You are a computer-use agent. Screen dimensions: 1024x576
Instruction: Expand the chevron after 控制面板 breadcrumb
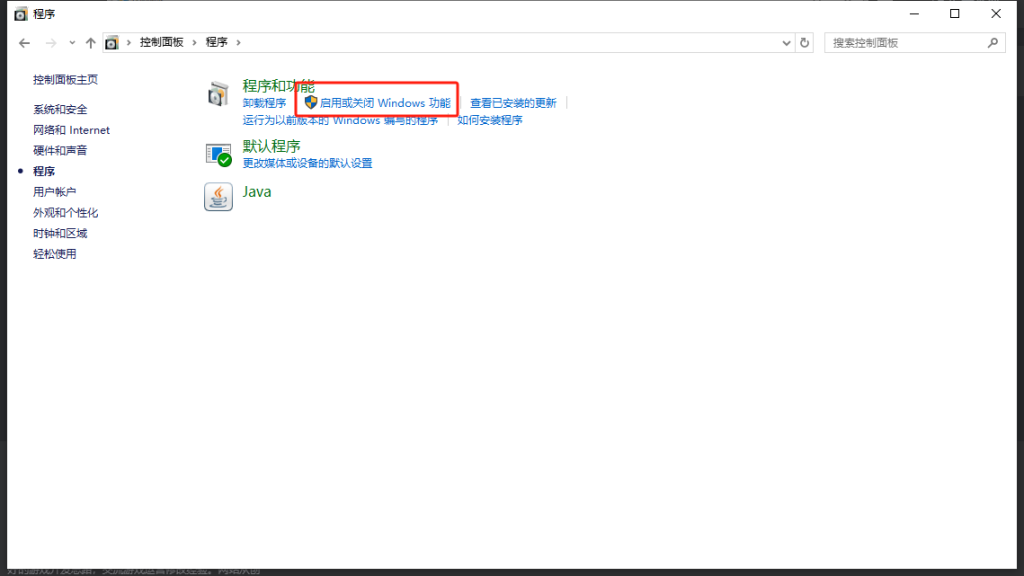tap(195, 42)
